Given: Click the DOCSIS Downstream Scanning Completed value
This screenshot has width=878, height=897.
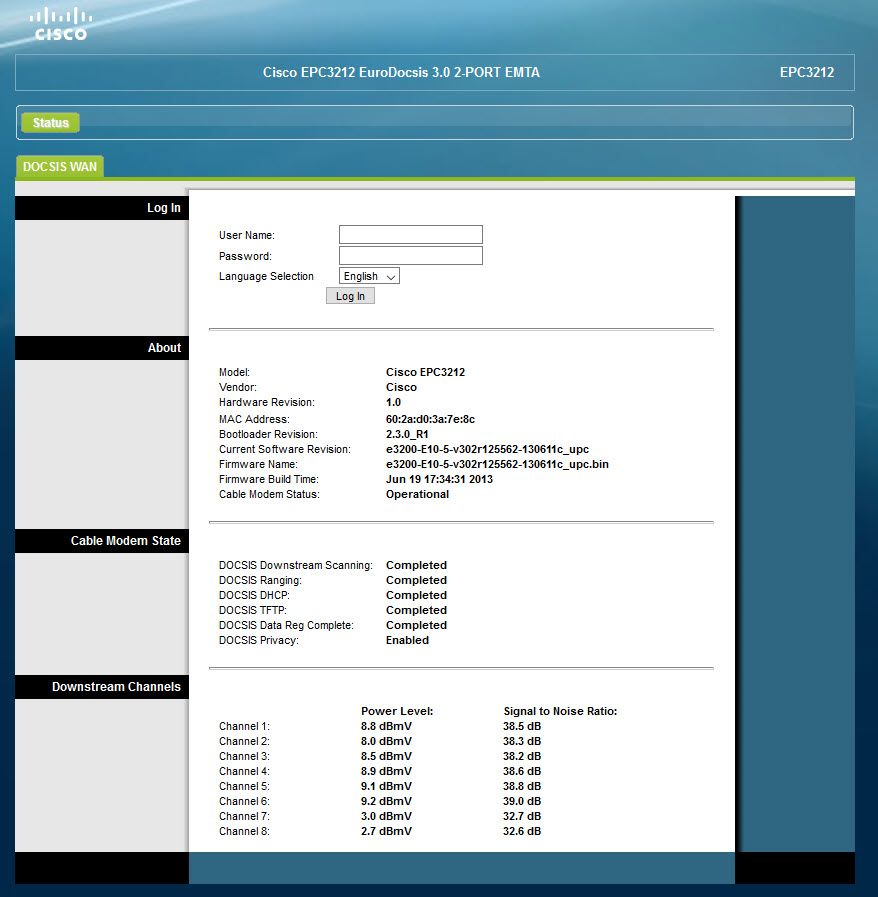Looking at the screenshot, I should click(416, 565).
